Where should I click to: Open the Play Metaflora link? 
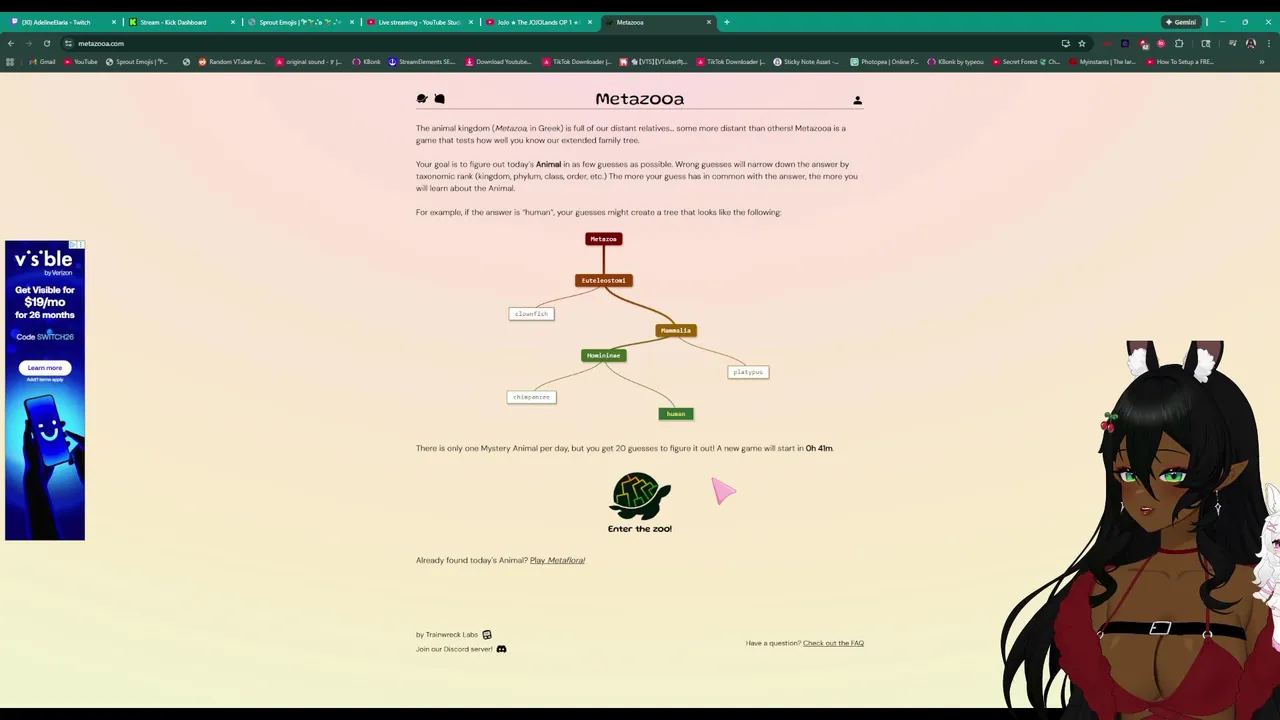(557, 560)
